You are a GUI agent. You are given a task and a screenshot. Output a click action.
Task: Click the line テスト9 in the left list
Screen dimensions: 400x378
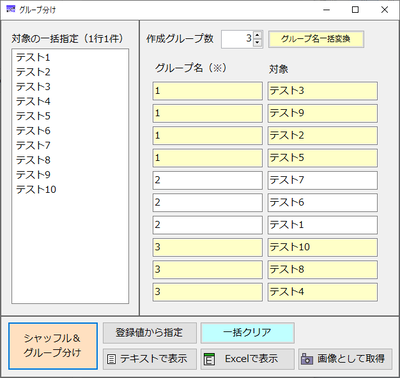click(33, 175)
